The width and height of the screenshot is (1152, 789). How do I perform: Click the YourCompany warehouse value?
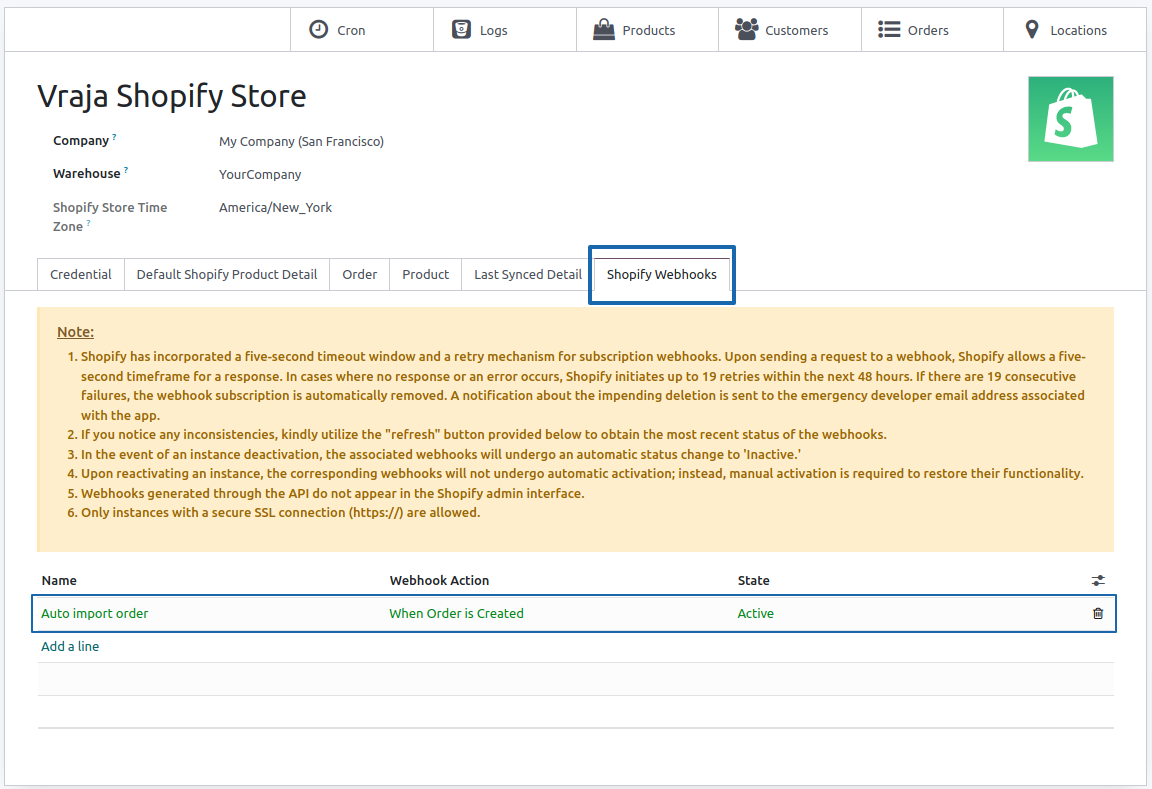(260, 174)
